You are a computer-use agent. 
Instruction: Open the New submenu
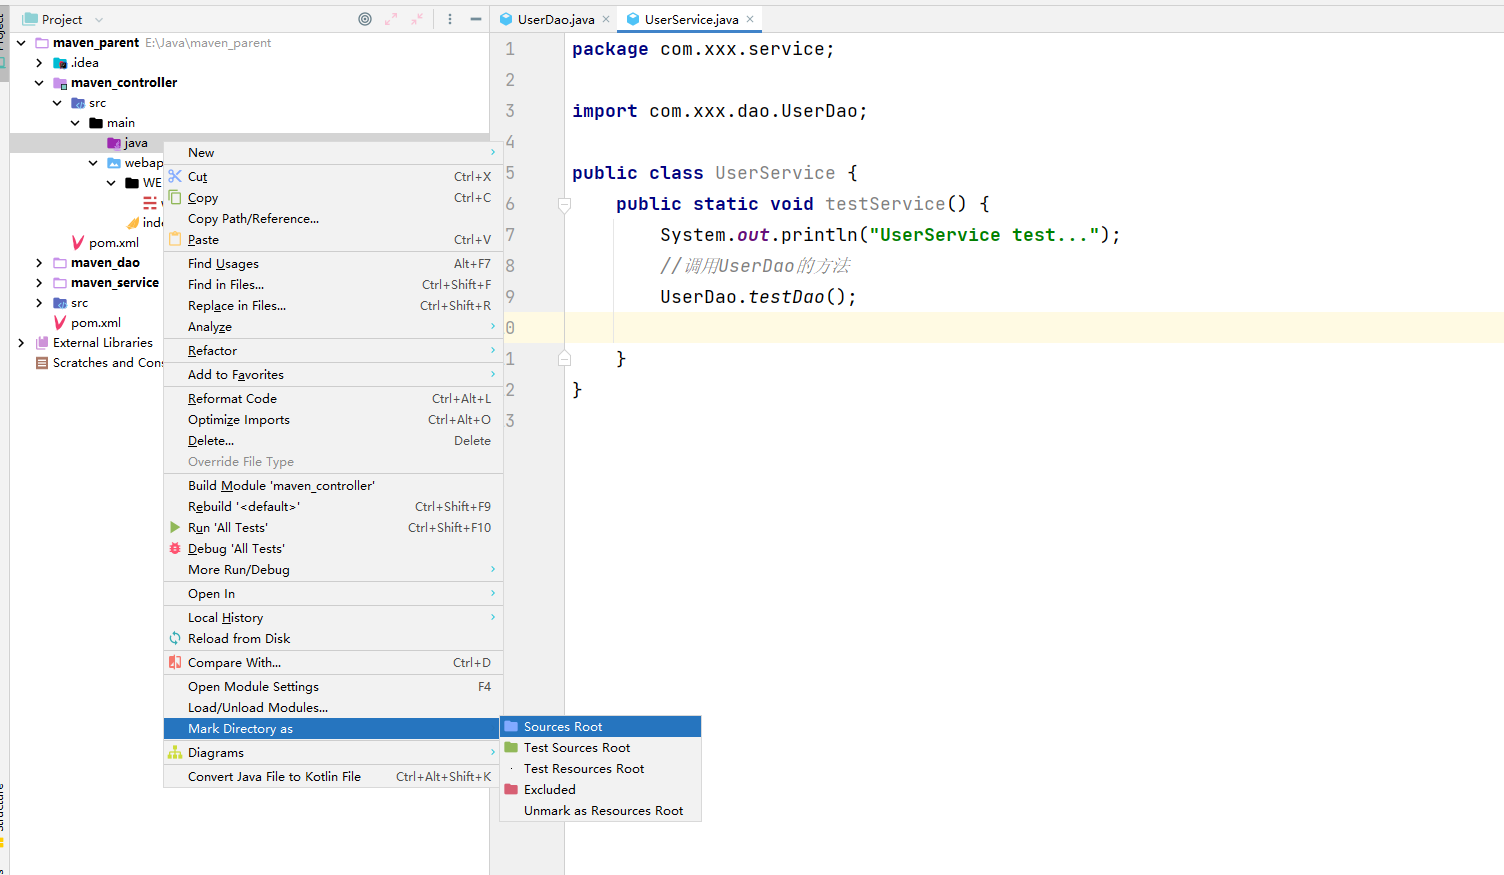(333, 153)
